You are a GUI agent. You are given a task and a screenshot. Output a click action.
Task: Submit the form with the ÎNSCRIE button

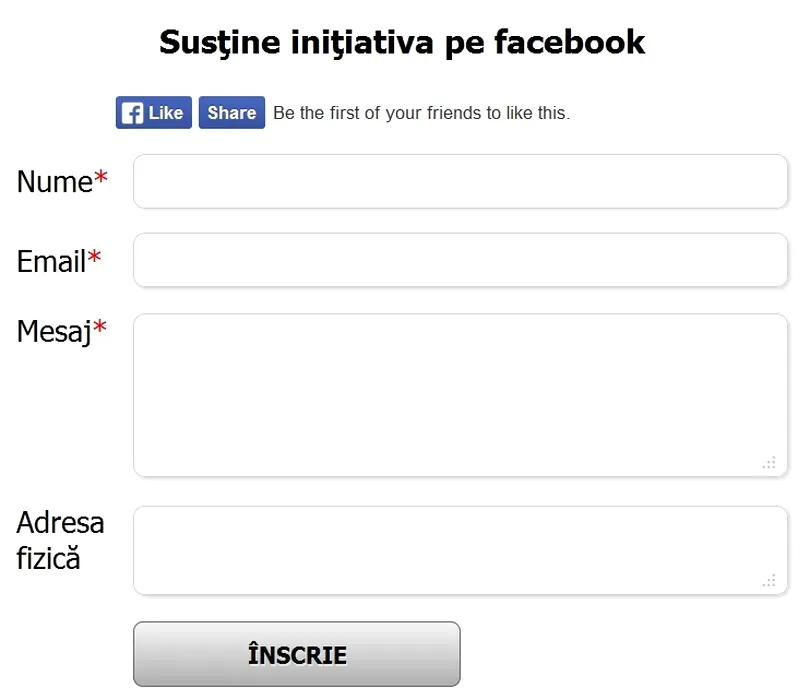coord(297,655)
